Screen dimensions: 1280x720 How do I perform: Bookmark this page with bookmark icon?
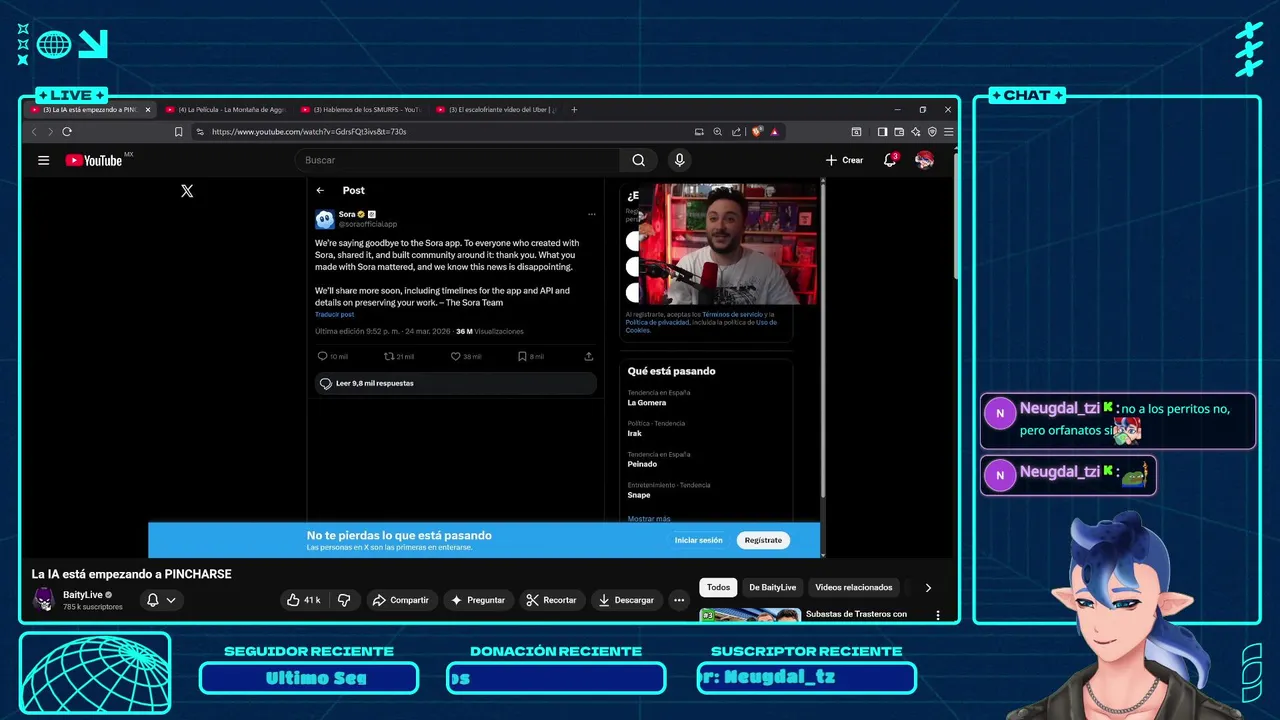coord(178,131)
